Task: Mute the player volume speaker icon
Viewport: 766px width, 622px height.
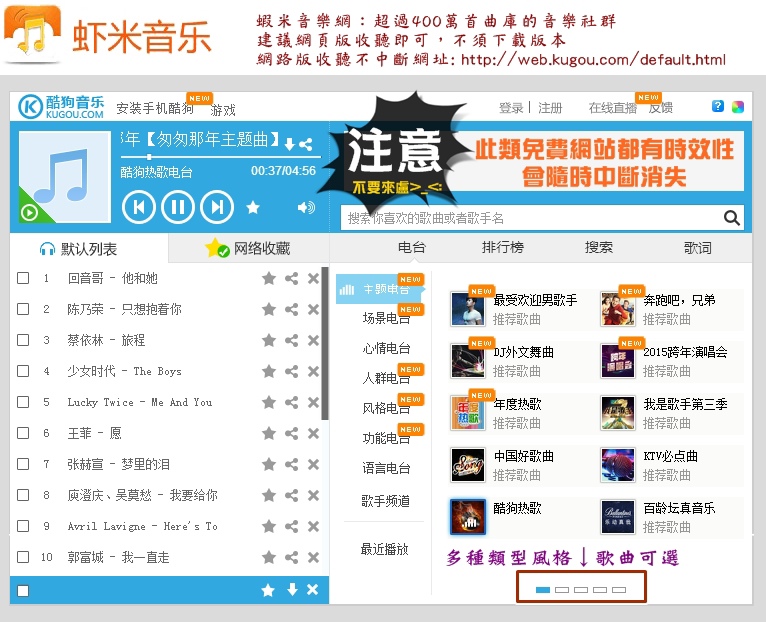Action: pyautogui.click(x=306, y=208)
